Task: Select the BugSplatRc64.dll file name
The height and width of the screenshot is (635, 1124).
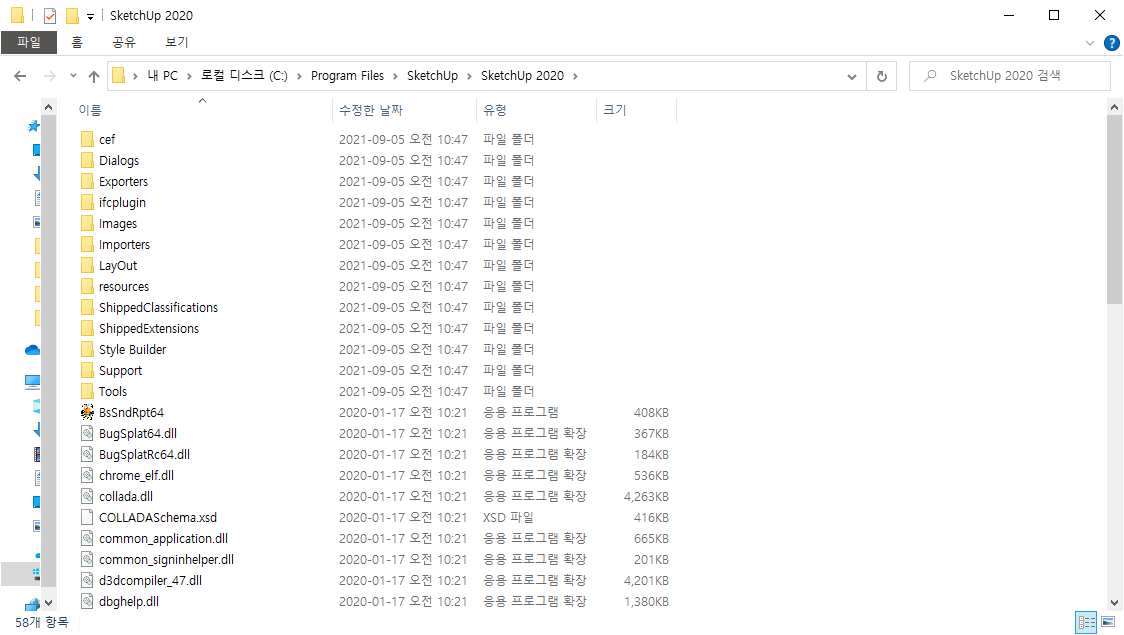Action: pyautogui.click(x=144, y=454)
